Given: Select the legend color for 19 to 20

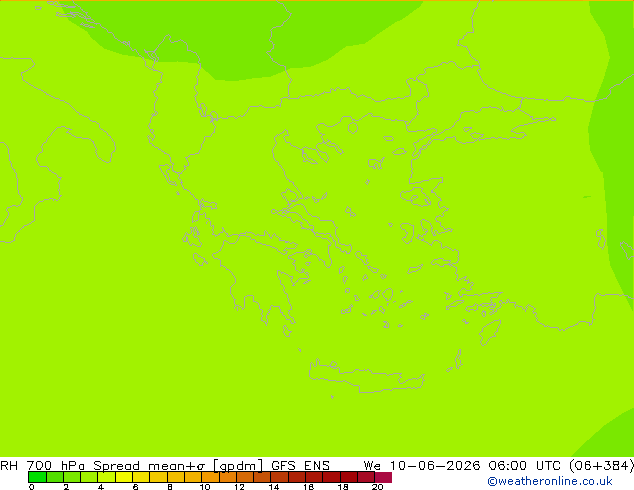Looking at the screenshot, I should point(366,477).
